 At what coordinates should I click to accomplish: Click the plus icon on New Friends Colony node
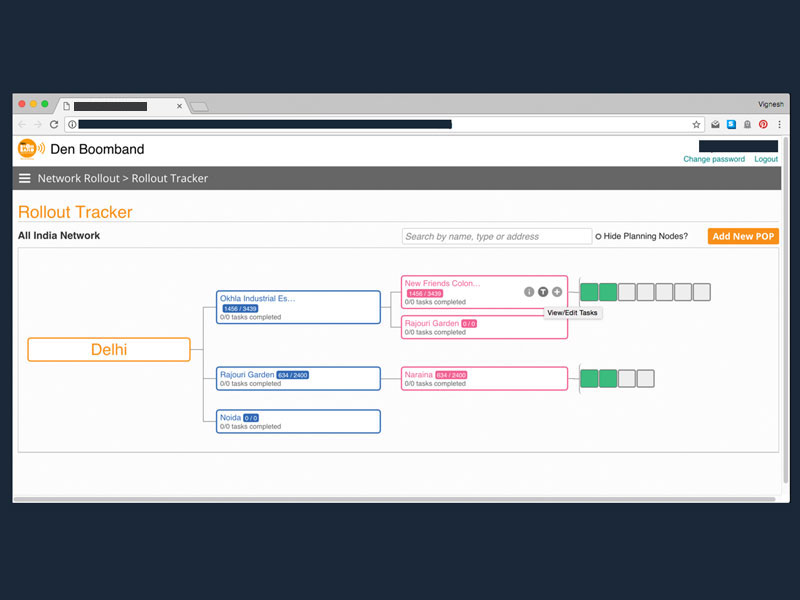pos(557,292)
